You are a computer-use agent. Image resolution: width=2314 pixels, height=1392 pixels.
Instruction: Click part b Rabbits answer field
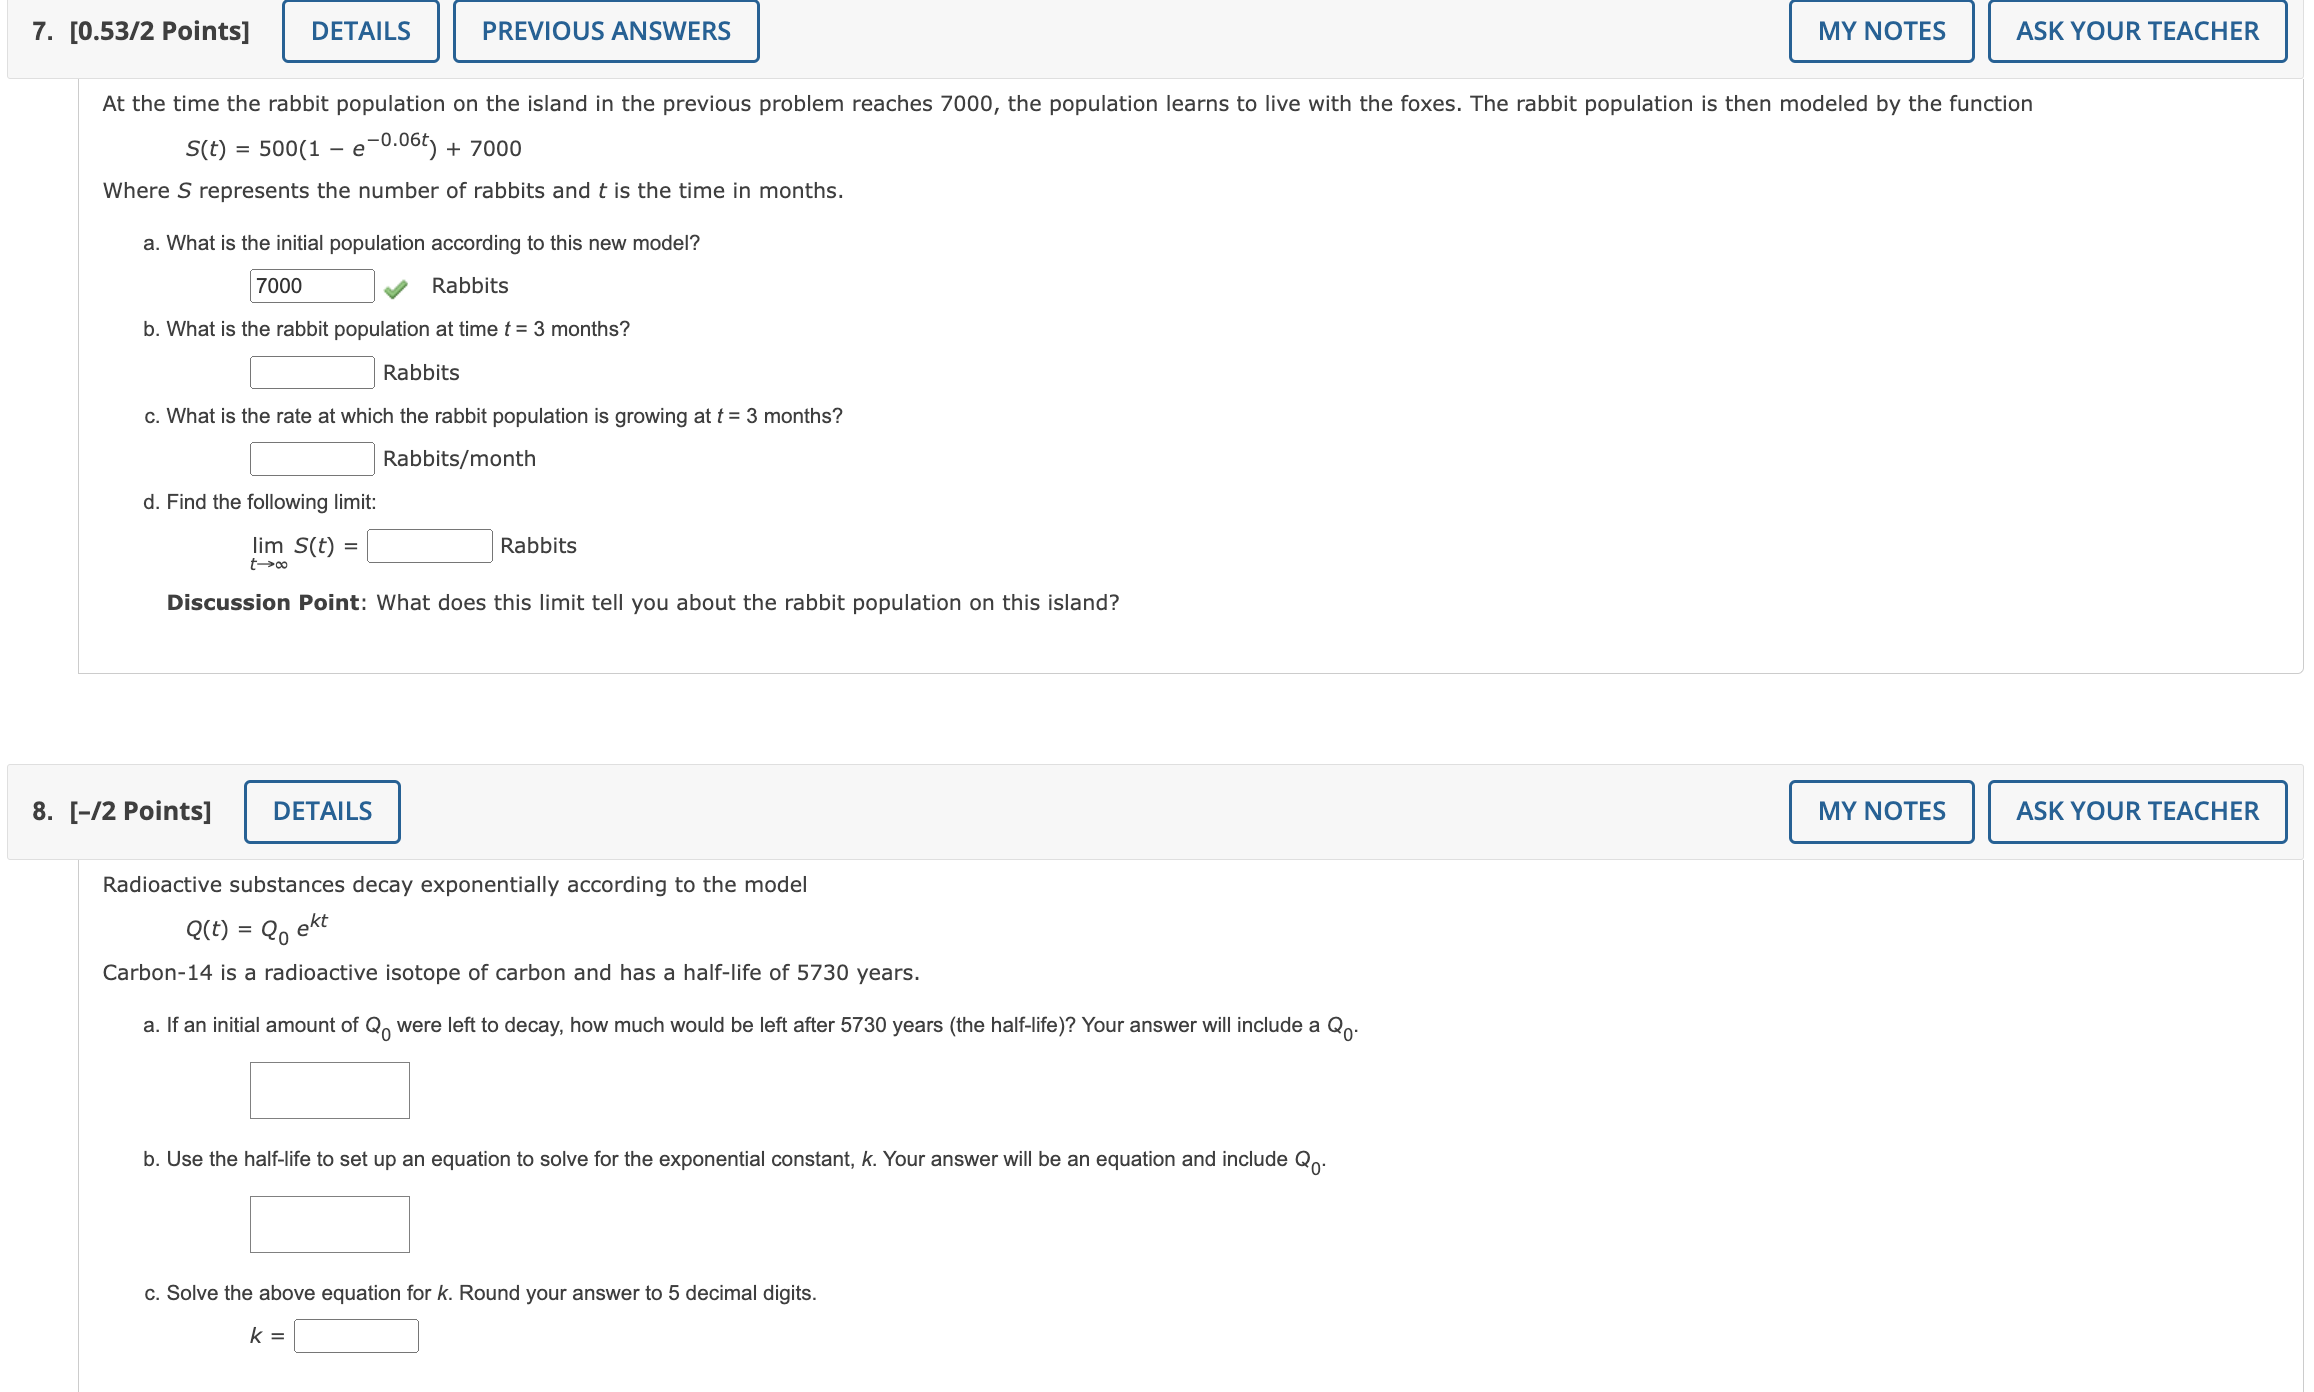(311, 371)
